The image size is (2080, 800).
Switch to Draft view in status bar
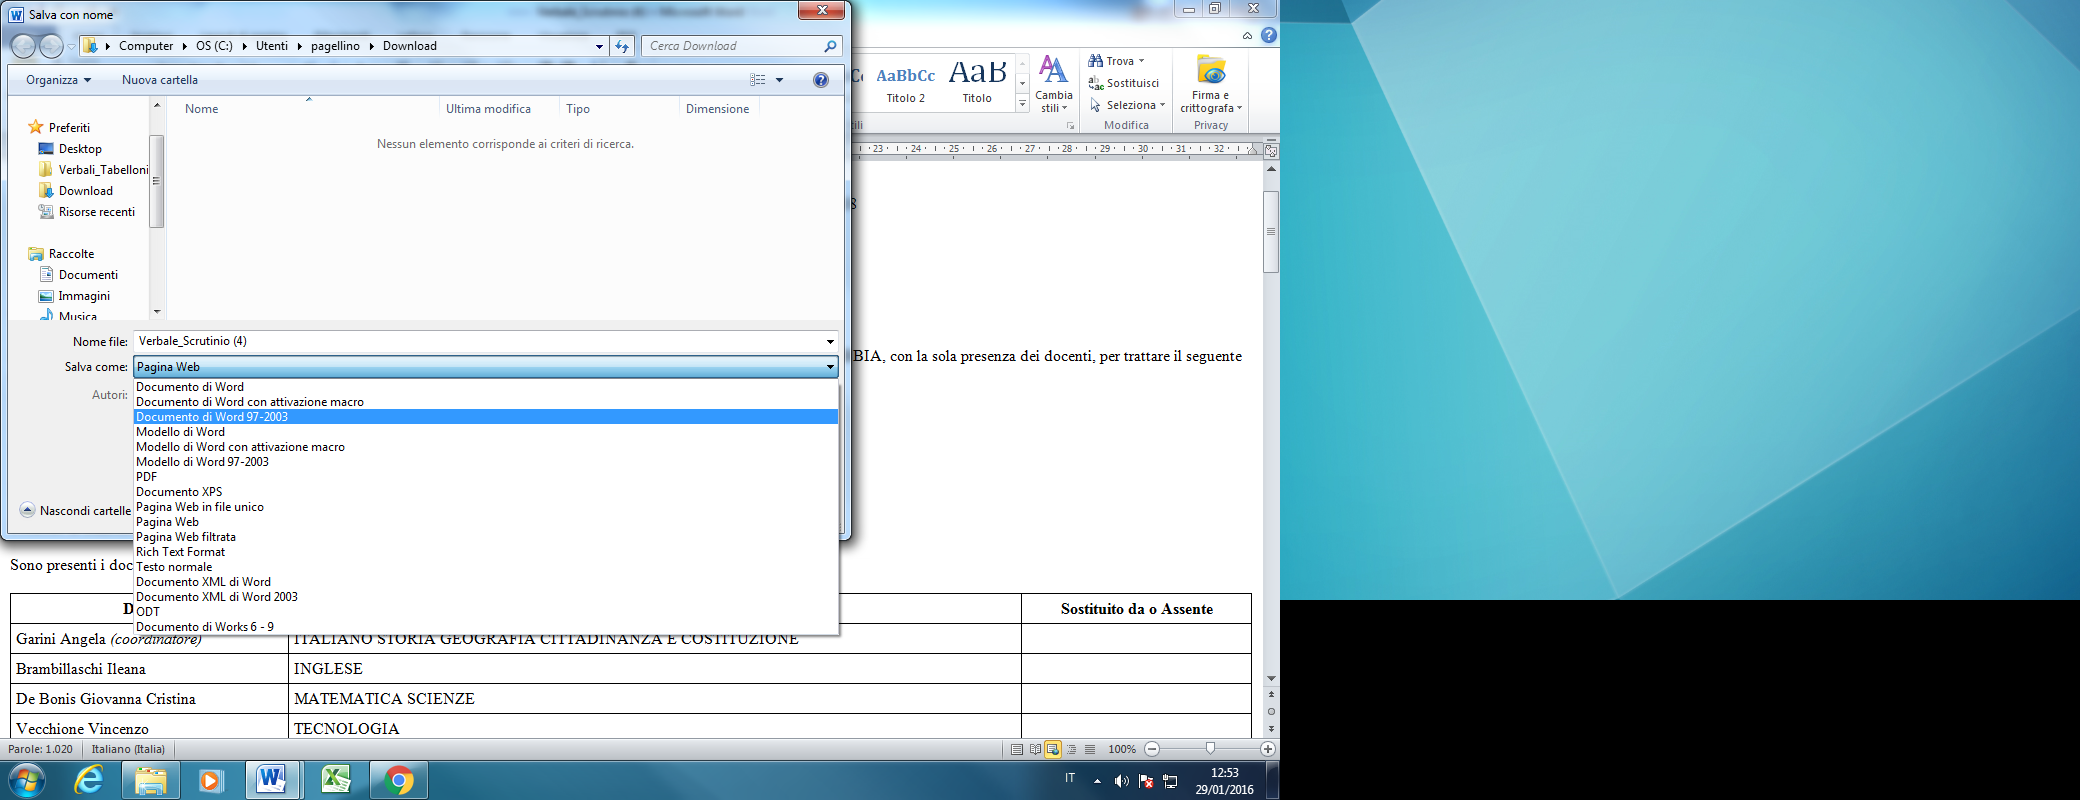click(x=1089, y=749)
